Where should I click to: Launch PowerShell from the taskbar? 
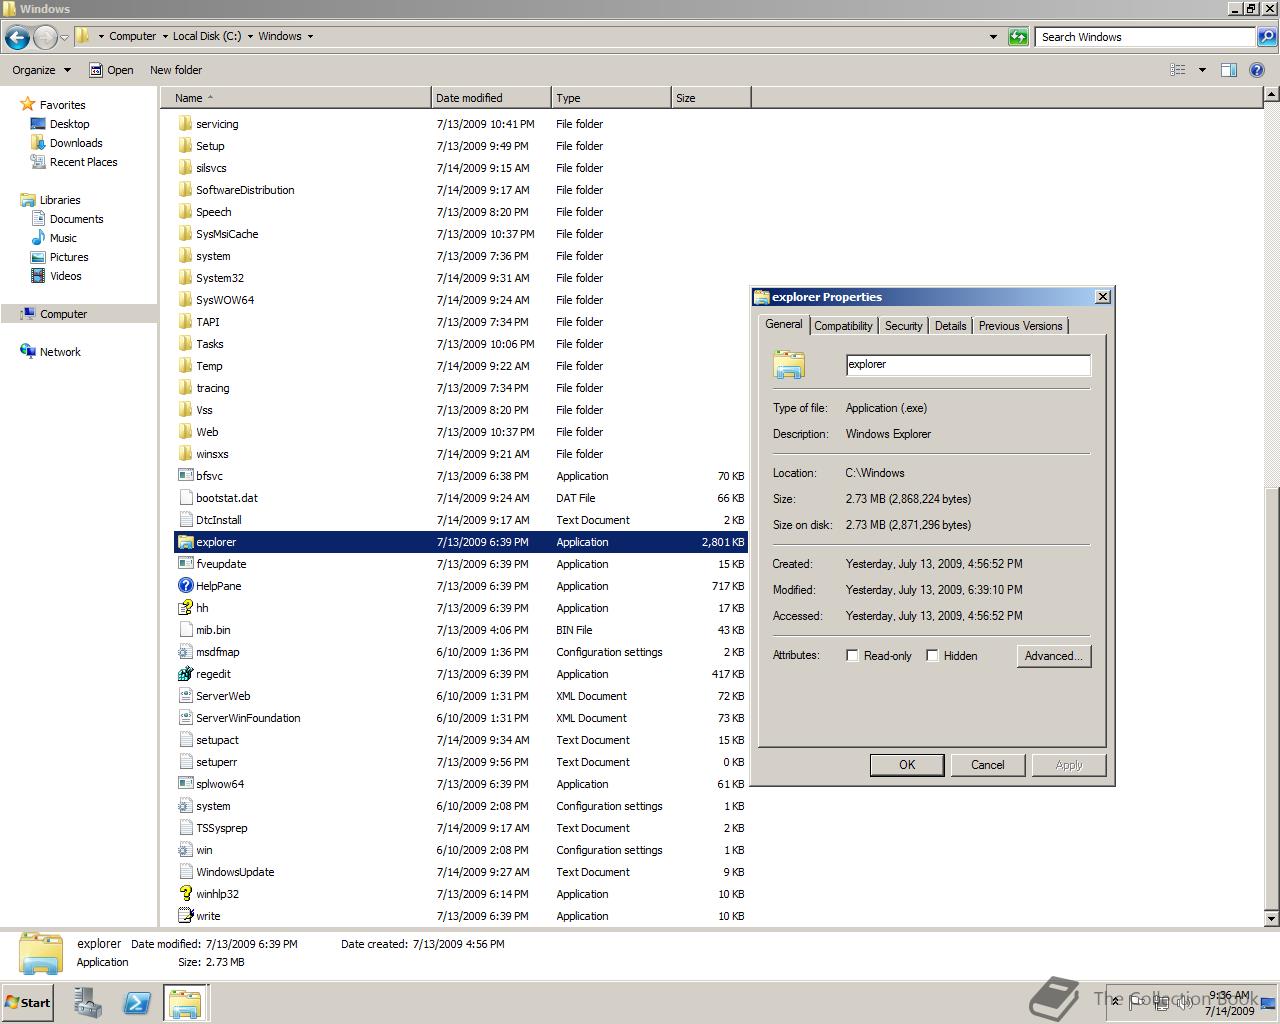[x=136, y=1003]
